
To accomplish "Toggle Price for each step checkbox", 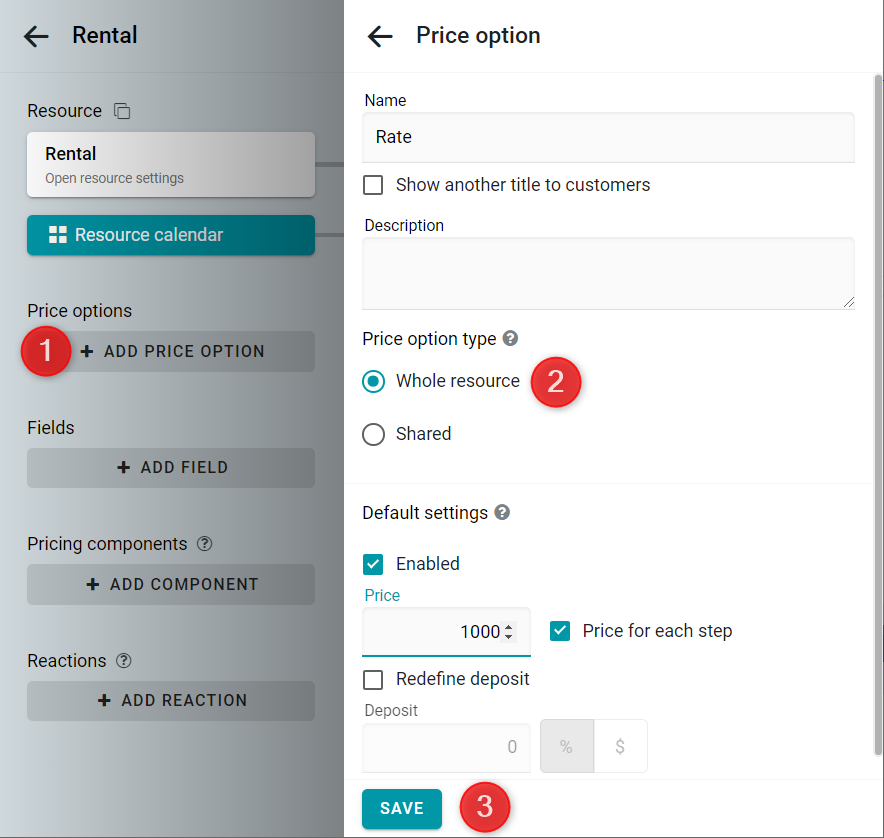I will [x=560, y=631].
